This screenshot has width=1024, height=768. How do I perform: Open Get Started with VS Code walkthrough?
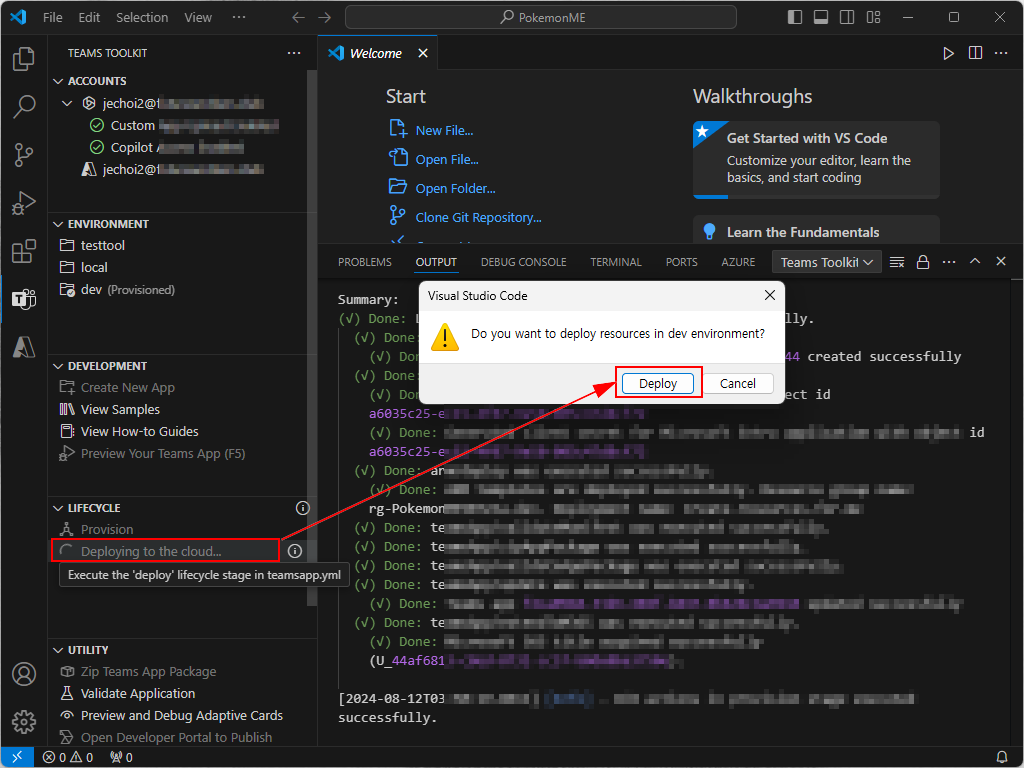click(816, 160)
